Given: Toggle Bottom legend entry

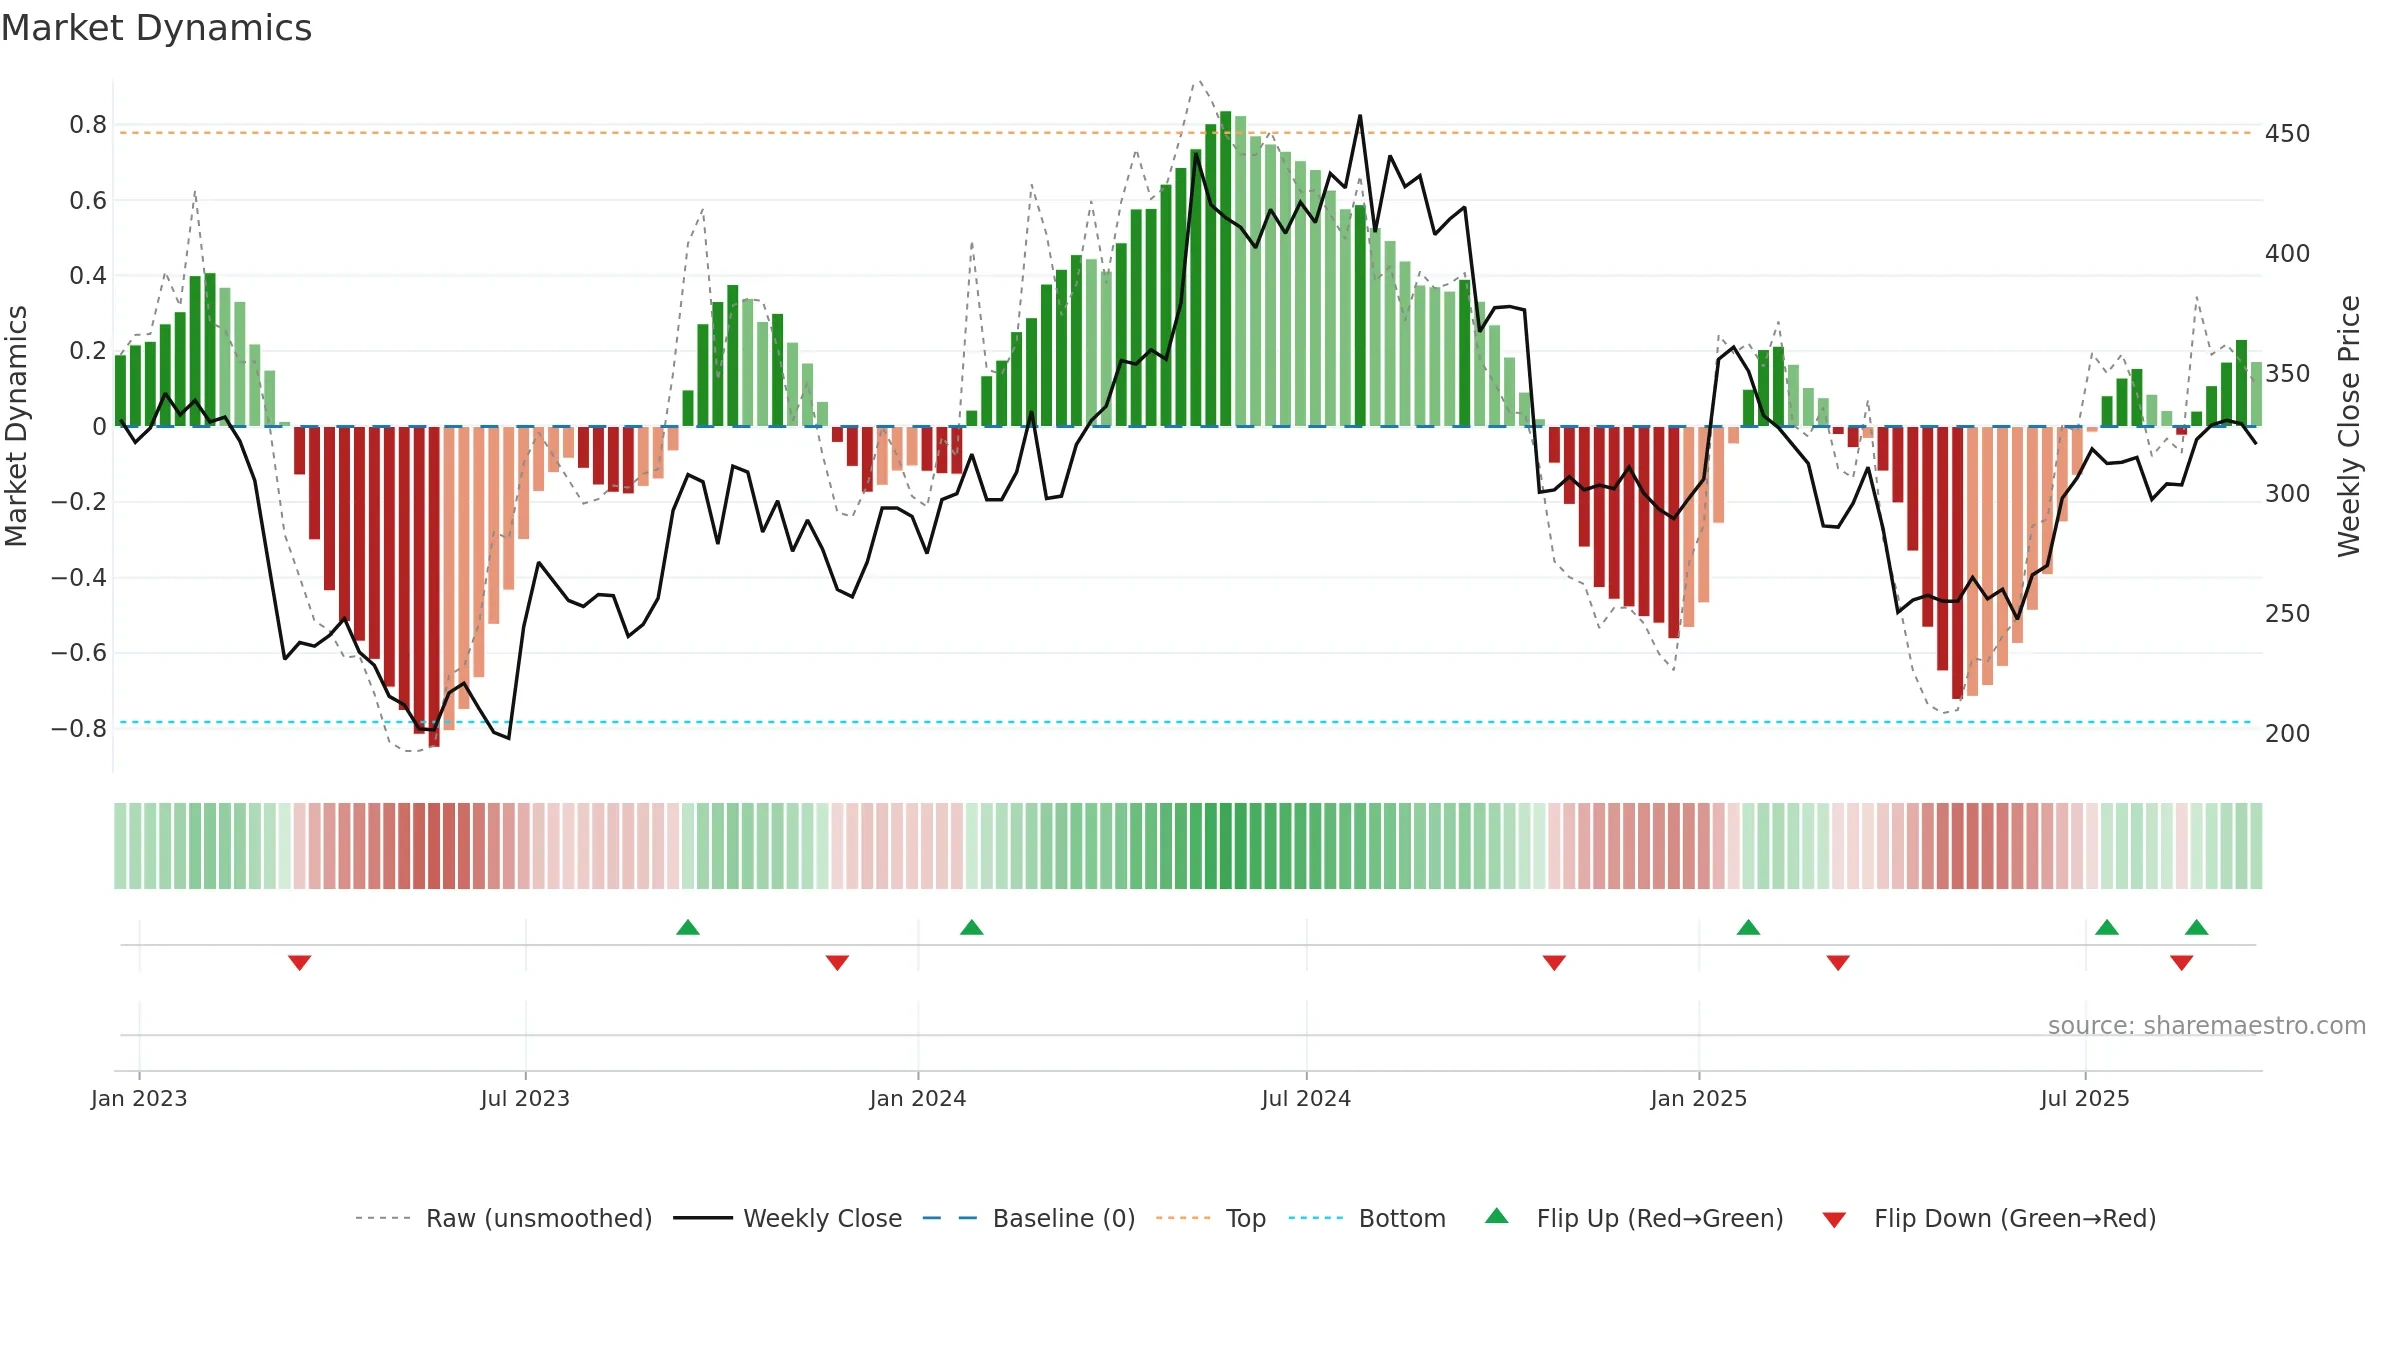Looking at the screenshot, I should click(1367, 1218).
